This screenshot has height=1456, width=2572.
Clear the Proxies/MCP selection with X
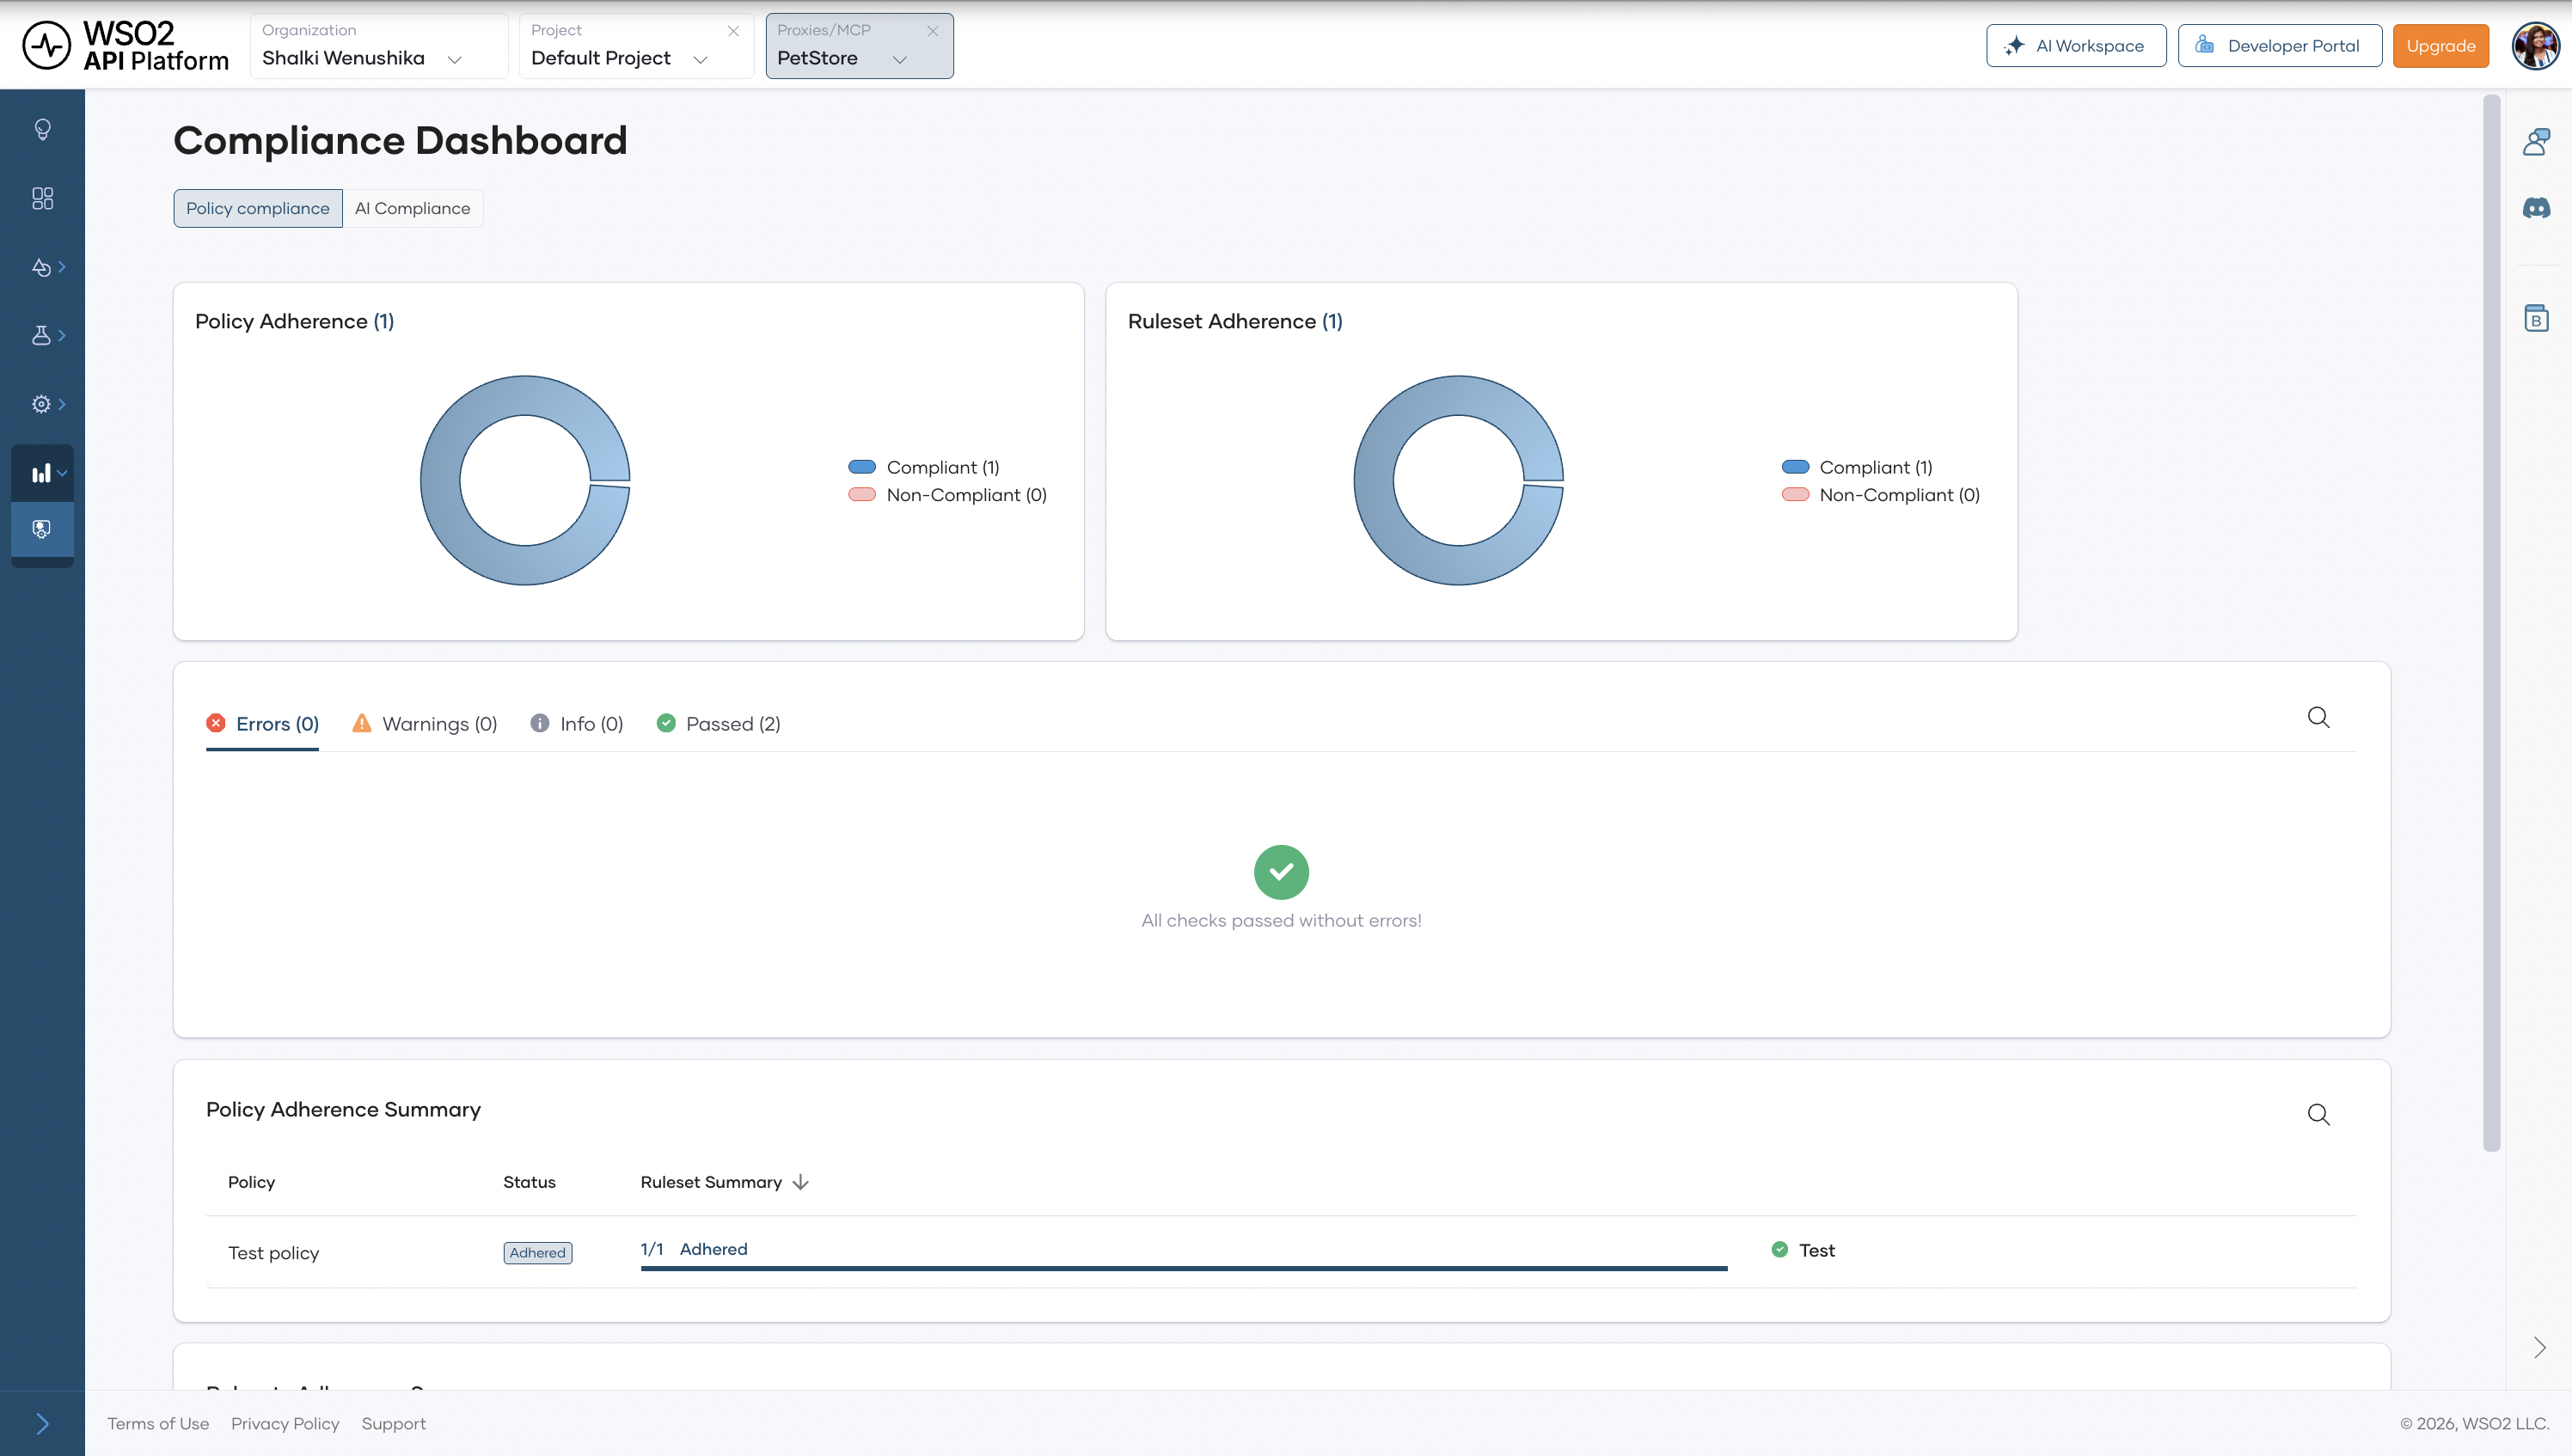[932, 31]
